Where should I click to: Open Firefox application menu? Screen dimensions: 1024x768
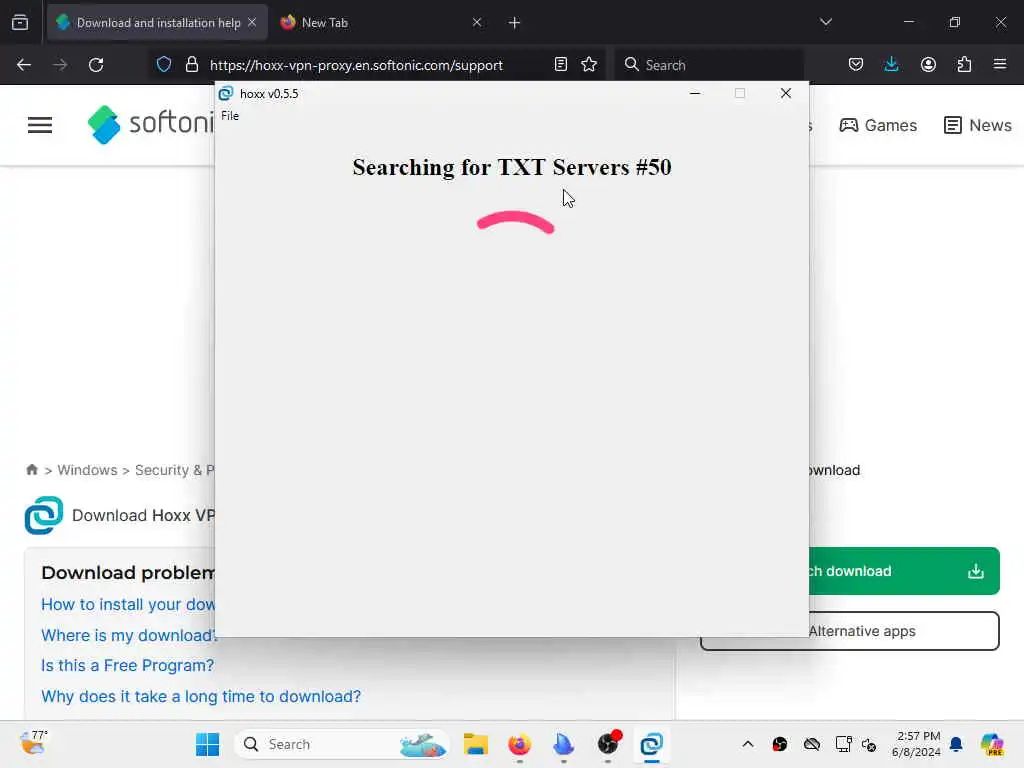[1000, 65]
